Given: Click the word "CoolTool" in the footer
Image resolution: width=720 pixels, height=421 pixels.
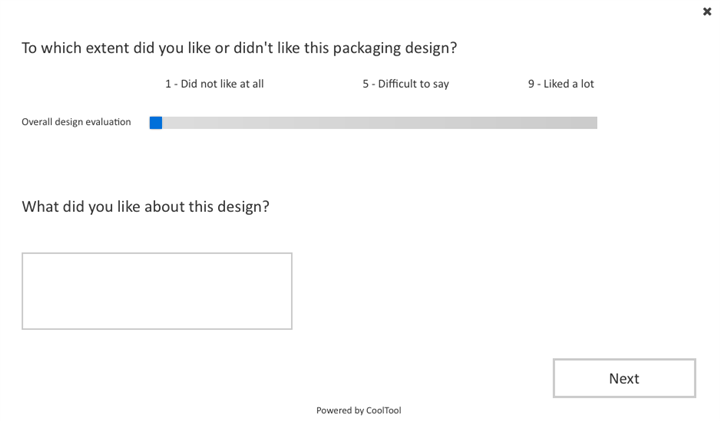Looking at the screenshot, I should [x=383, y=410].
